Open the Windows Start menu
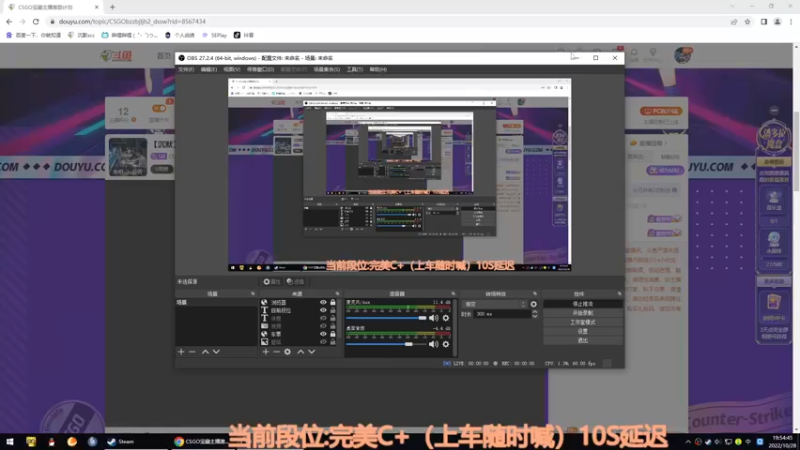 click(10, 441)
